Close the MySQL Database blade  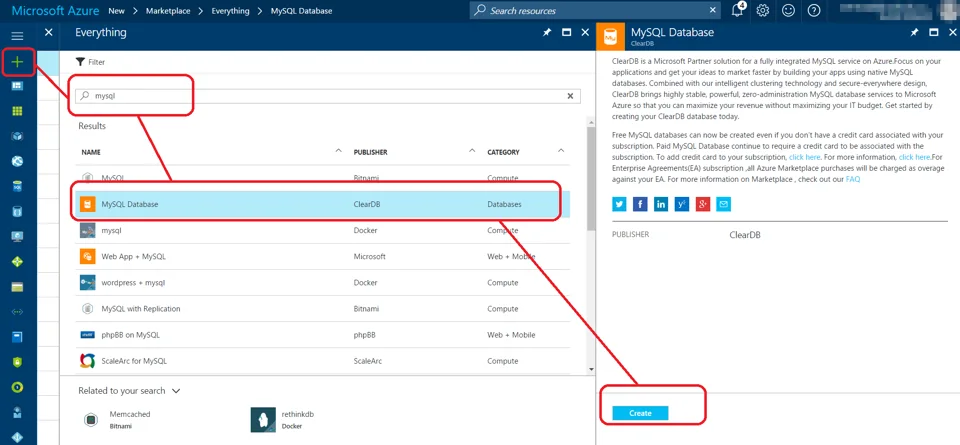(951, 32)
